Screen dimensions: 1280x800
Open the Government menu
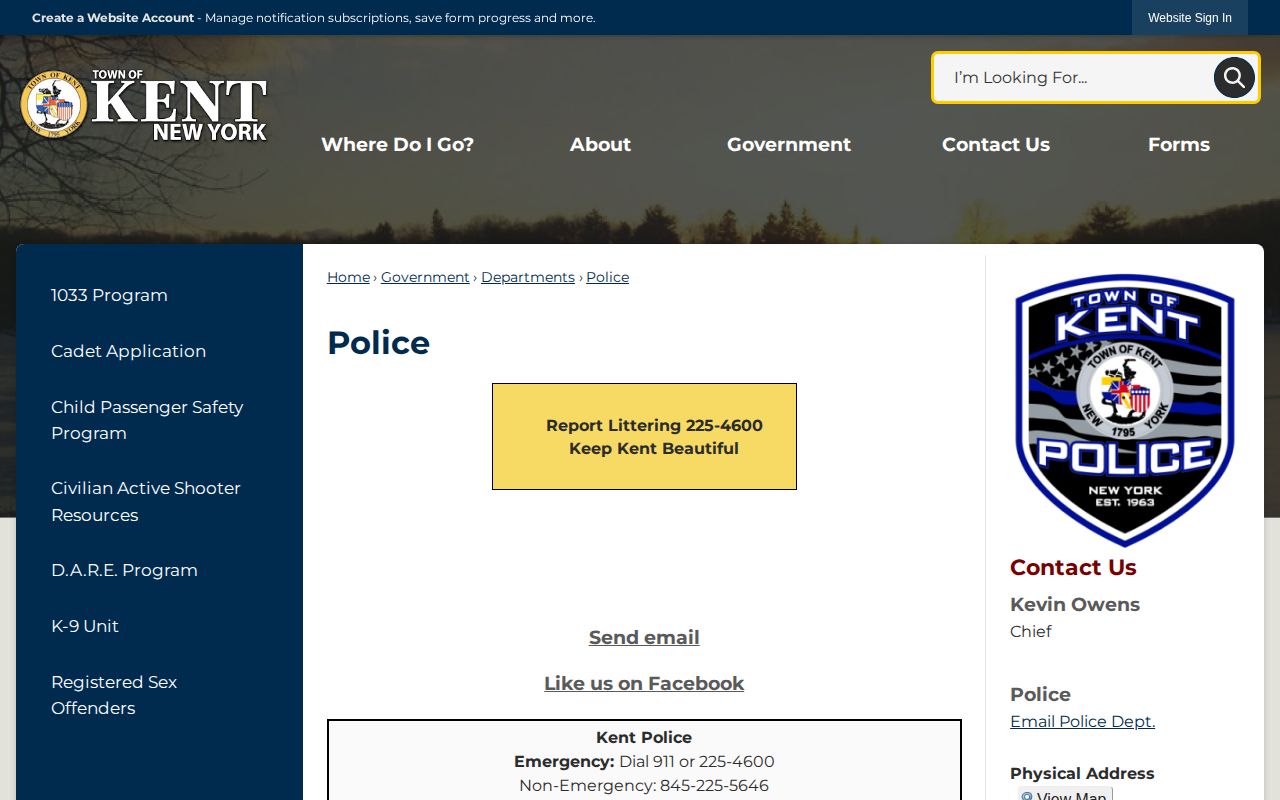[x=789, y=144]
